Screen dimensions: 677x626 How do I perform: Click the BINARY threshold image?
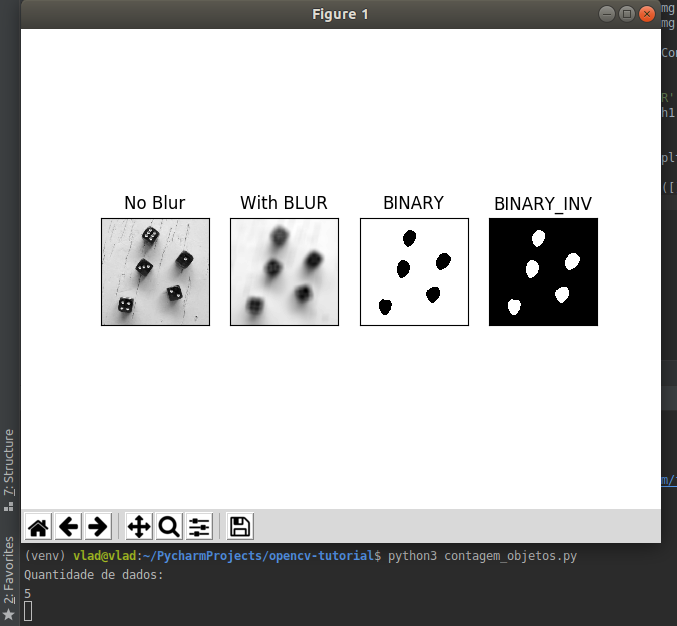pyautogui.click(x=414, y=272)
